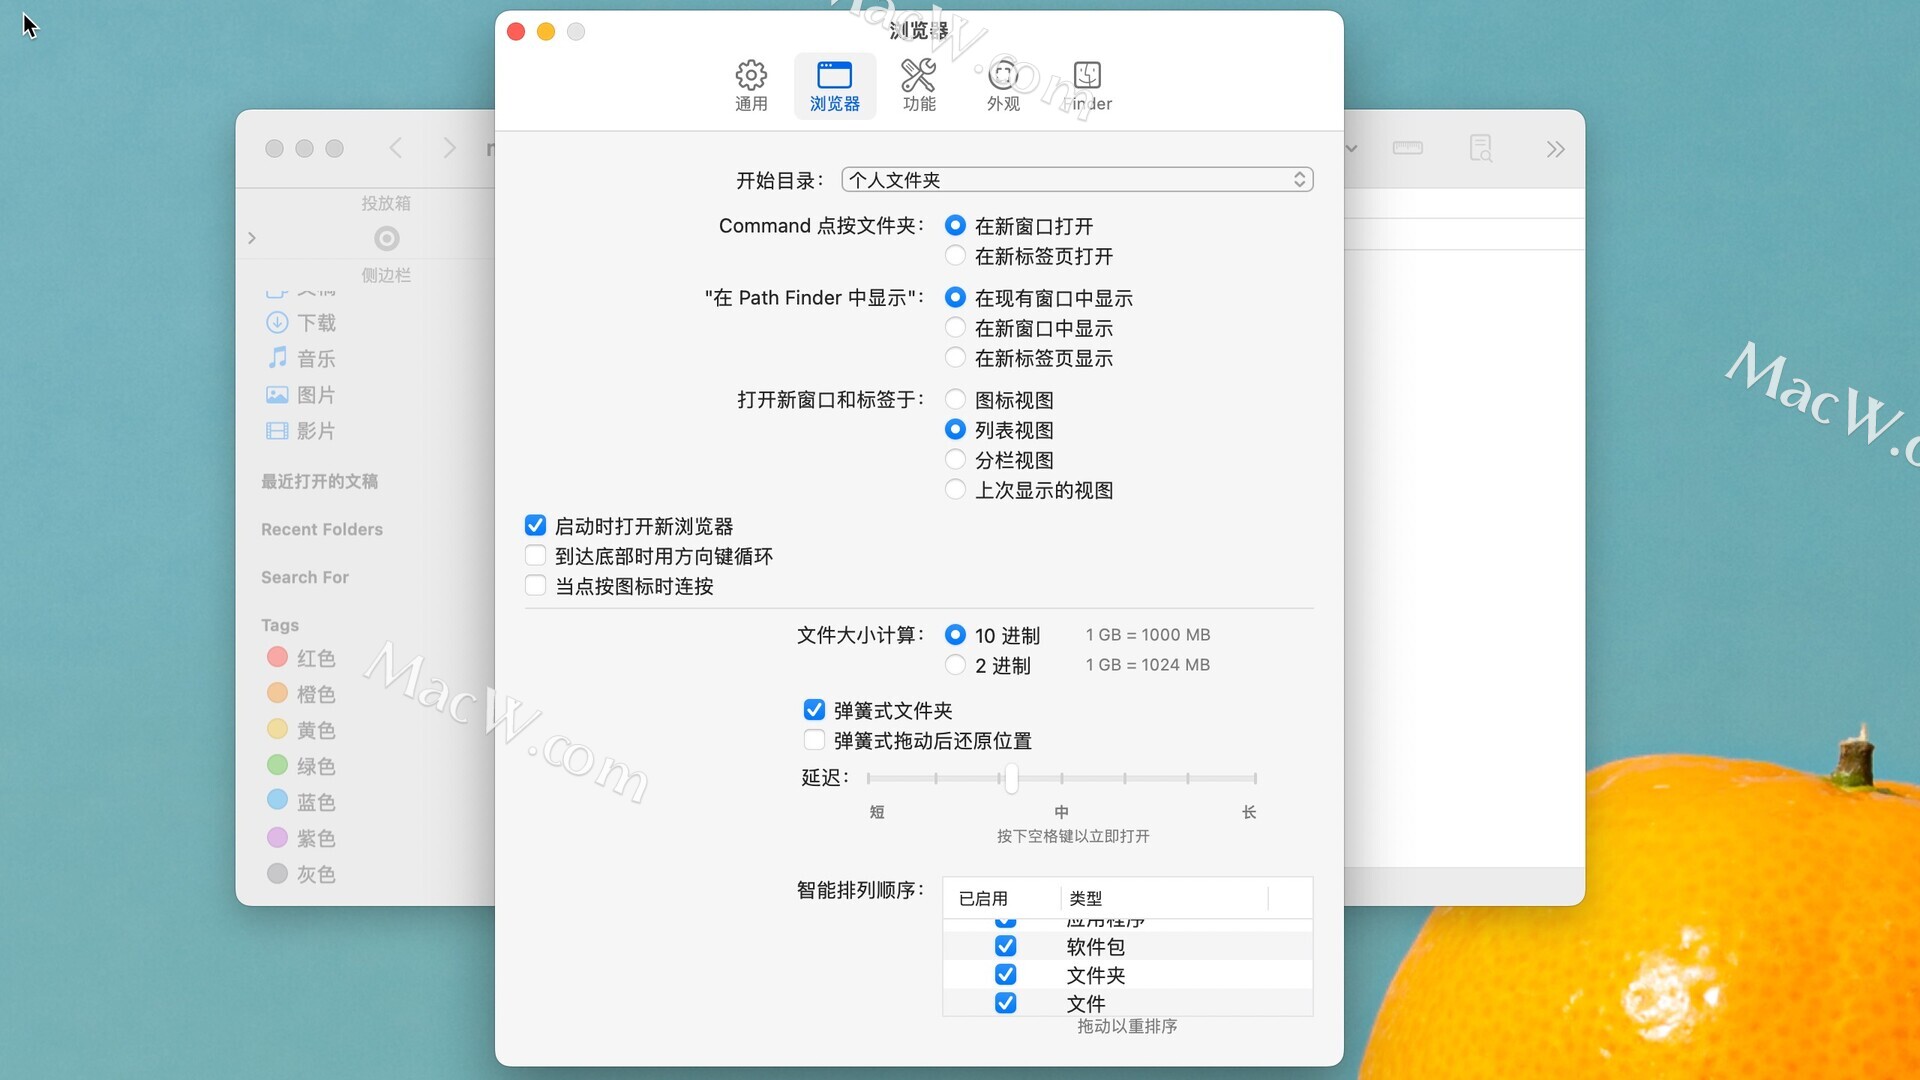The height and width of the screenshot is (1080, 1920).
Task: Enable 到达底部时用方向键循环 checkbox
Action: pos(535,556)
